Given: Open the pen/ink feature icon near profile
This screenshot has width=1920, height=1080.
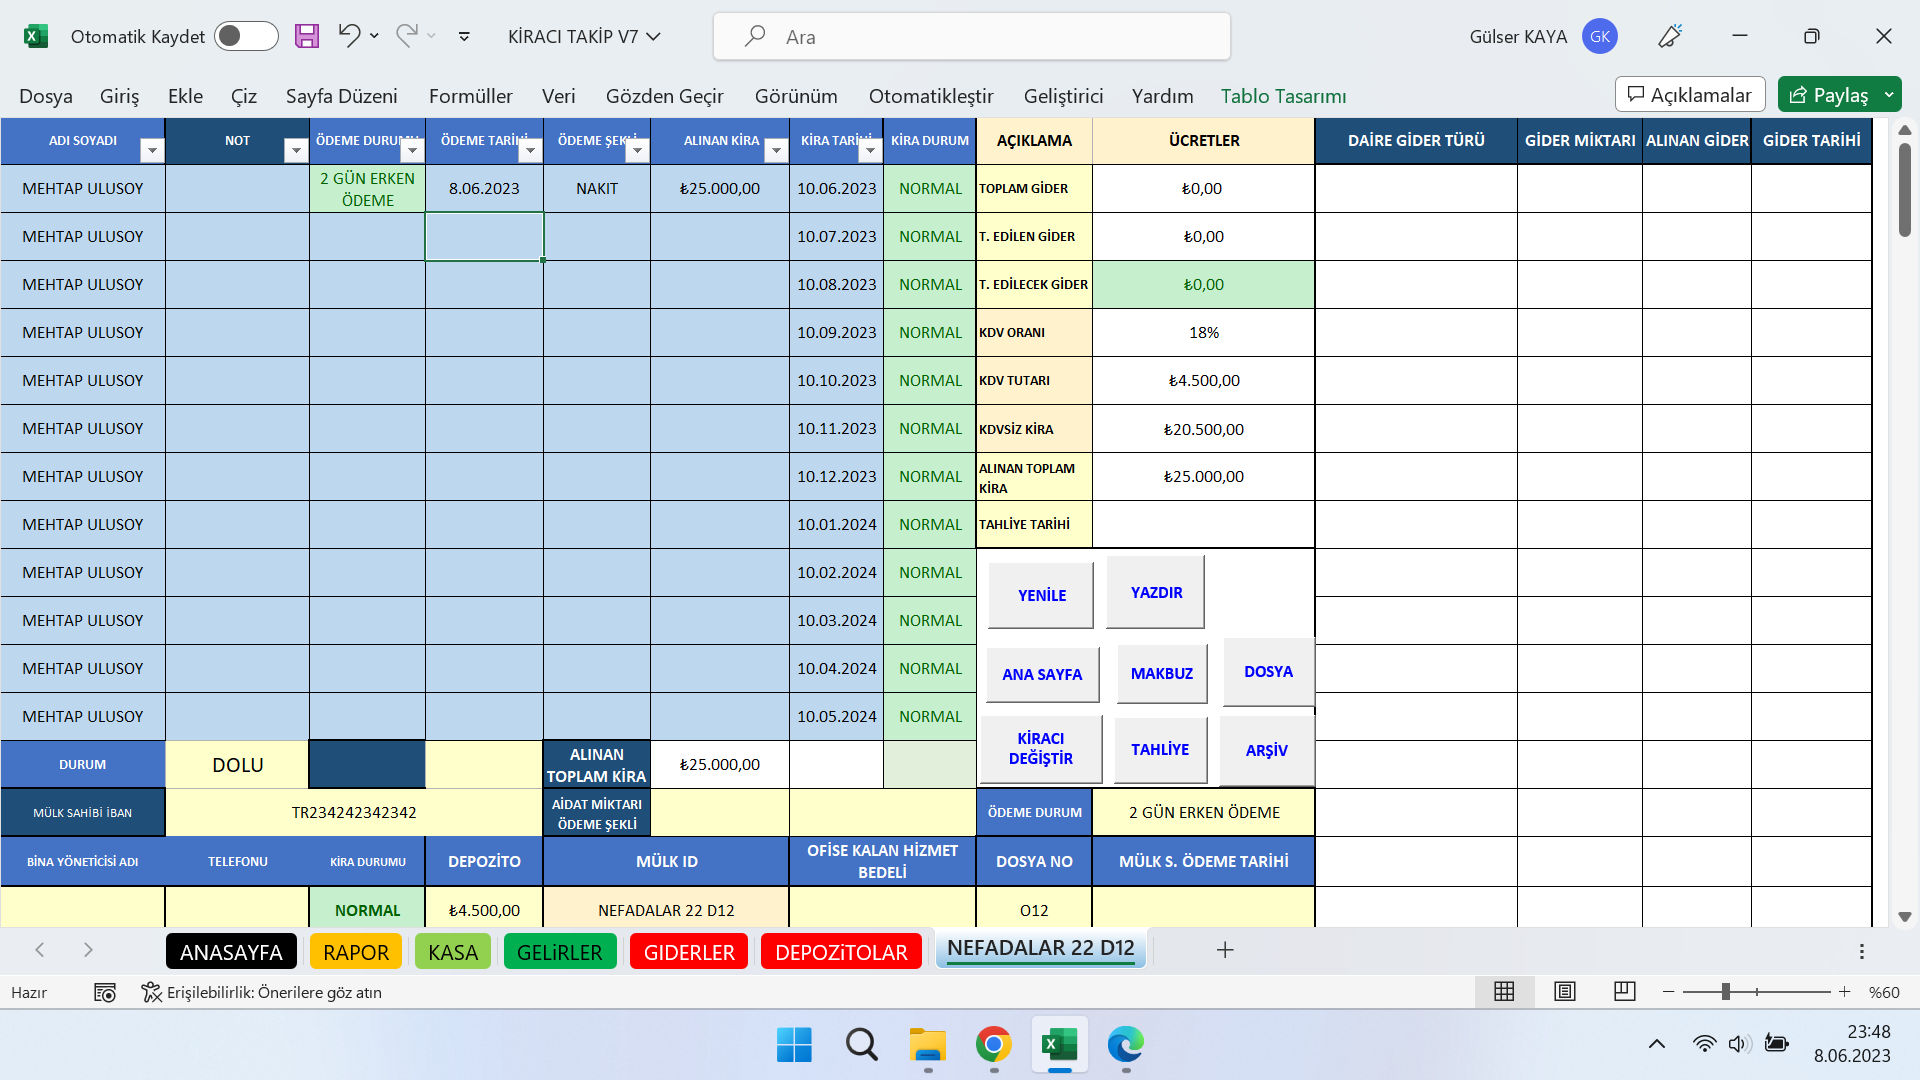Looking at the screenshot, I should click(1670, 36).
